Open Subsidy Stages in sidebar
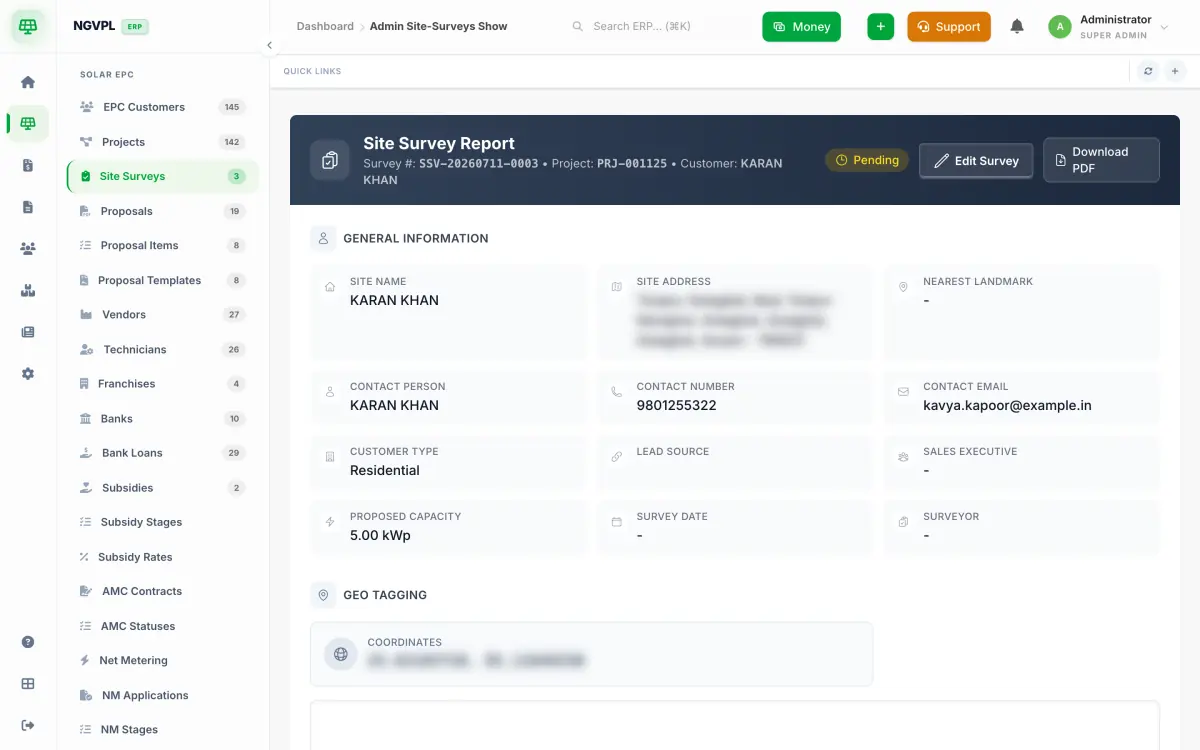Viewport: 1200px width, 750px height. [x=162, y=522]
